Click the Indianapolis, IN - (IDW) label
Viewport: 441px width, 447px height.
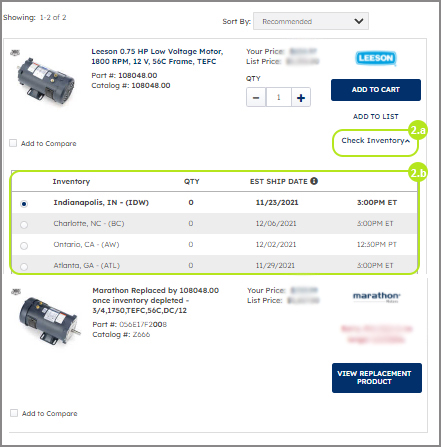(101, 202)
